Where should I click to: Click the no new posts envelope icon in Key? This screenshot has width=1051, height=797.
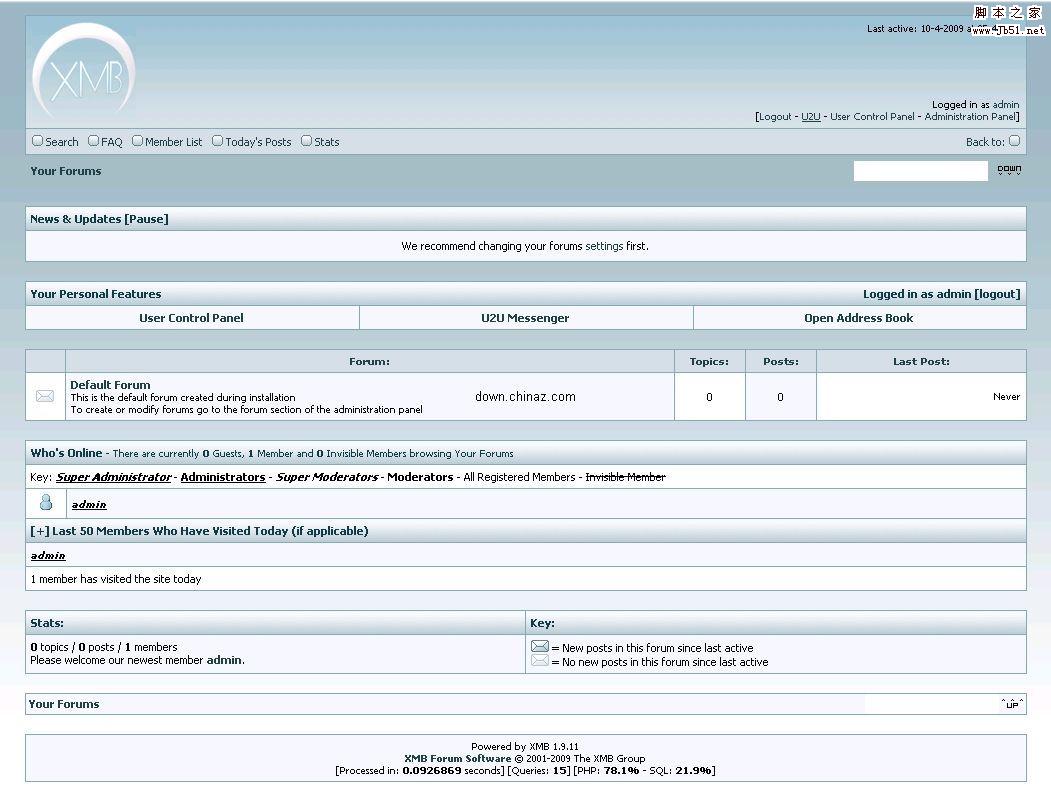point(540,661)
